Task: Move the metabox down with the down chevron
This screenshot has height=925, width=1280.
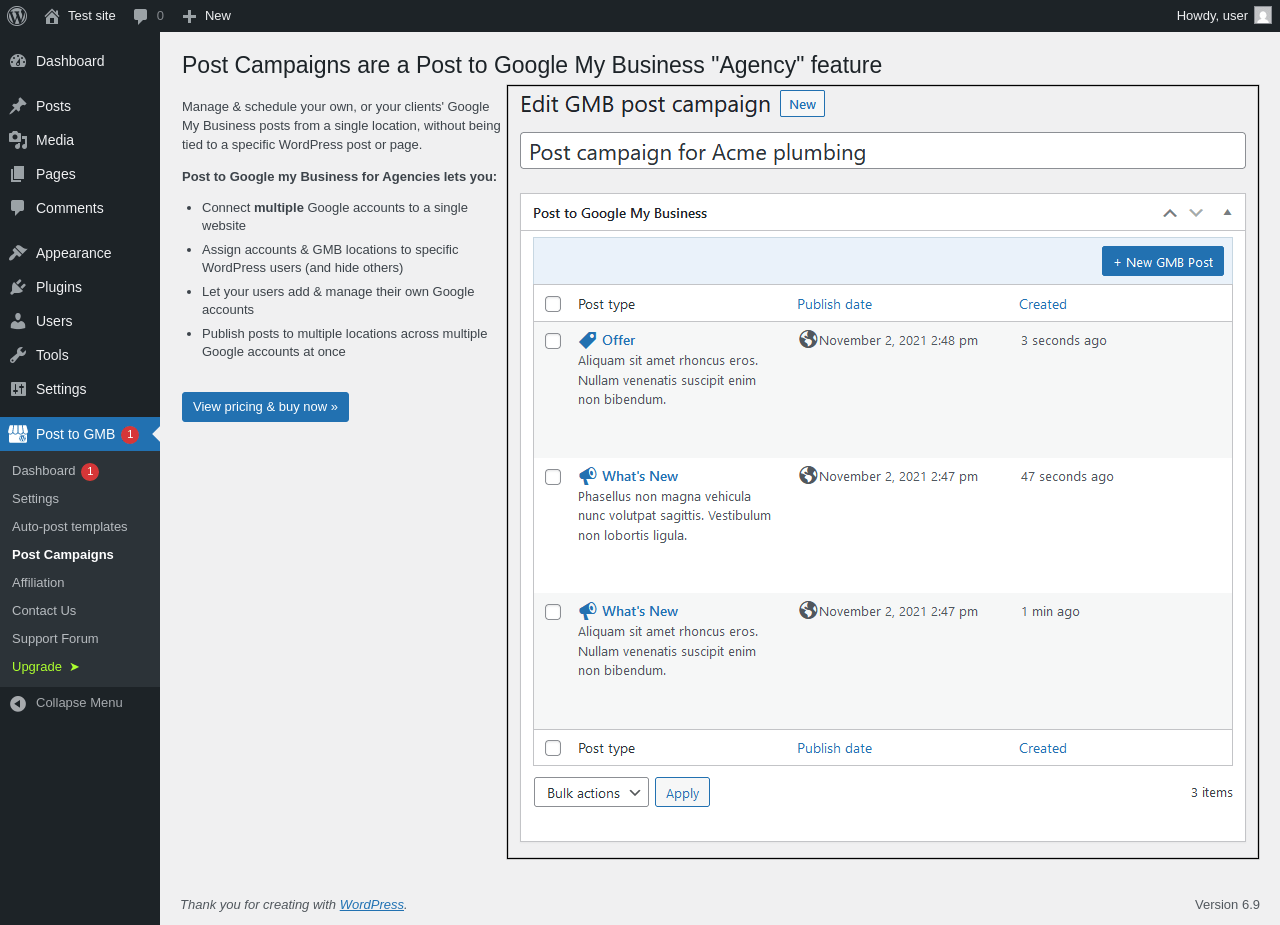Action: [1196, 213]
